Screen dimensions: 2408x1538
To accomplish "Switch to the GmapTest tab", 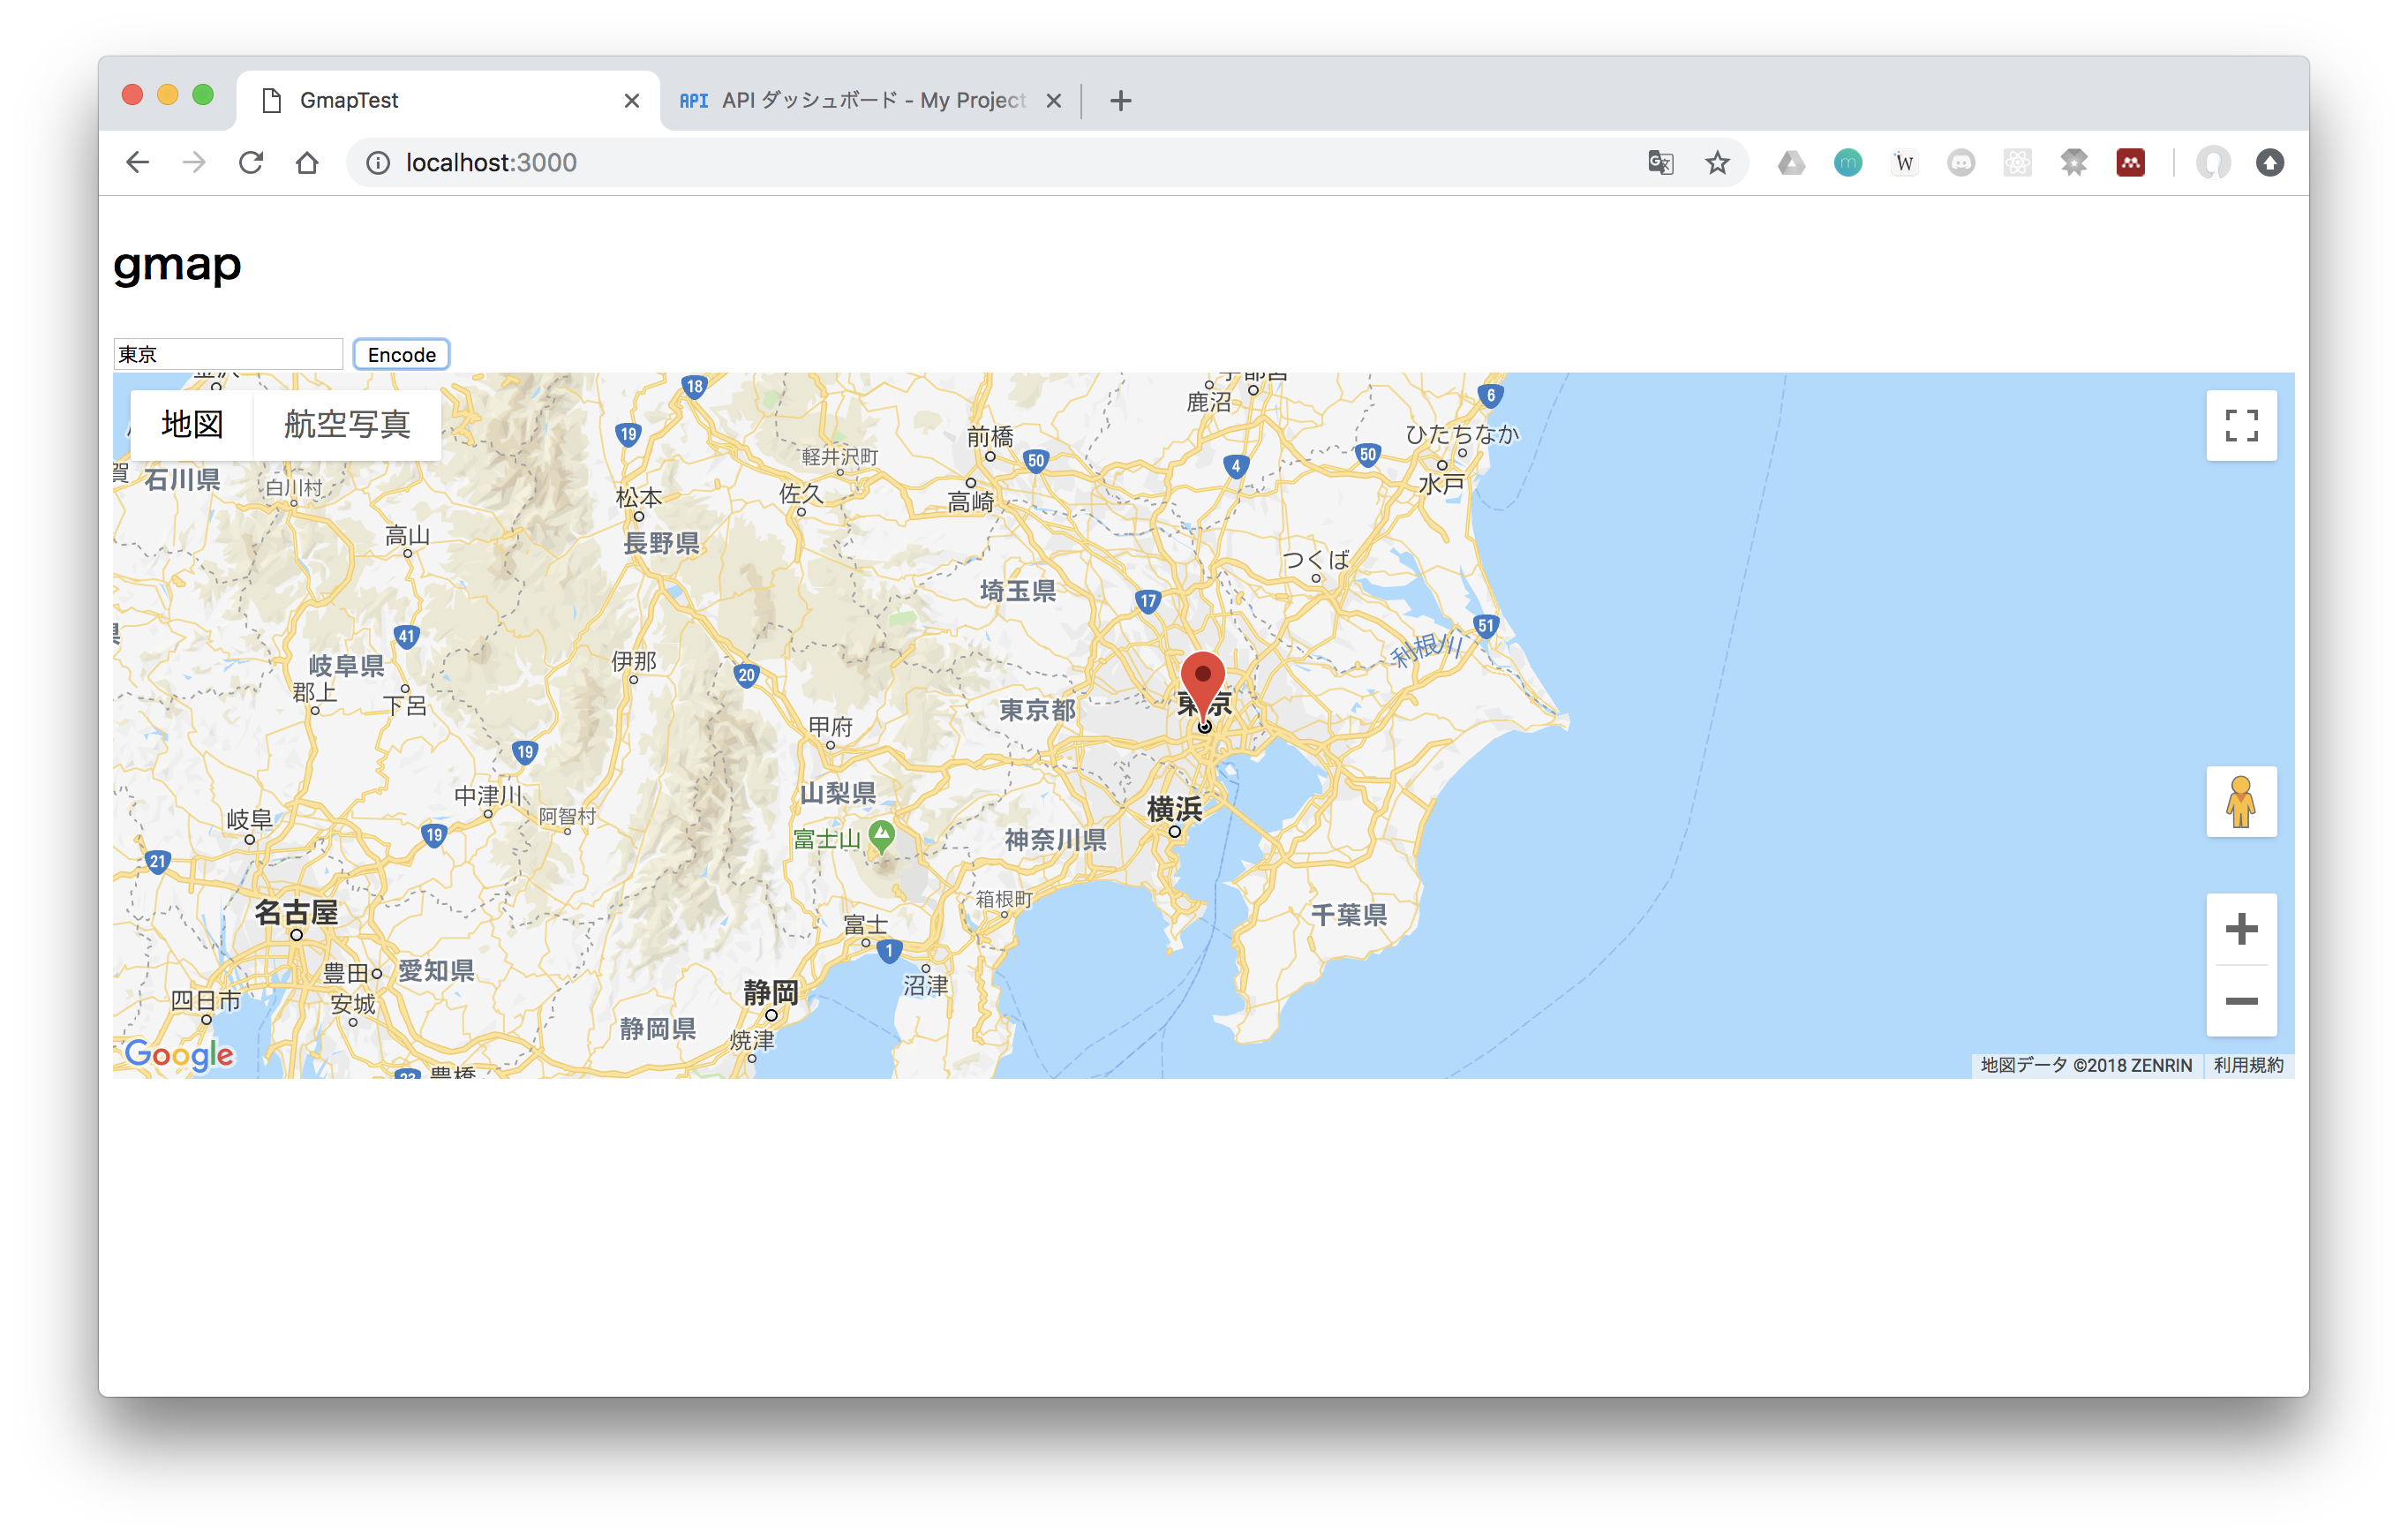I will click(447, 100).
